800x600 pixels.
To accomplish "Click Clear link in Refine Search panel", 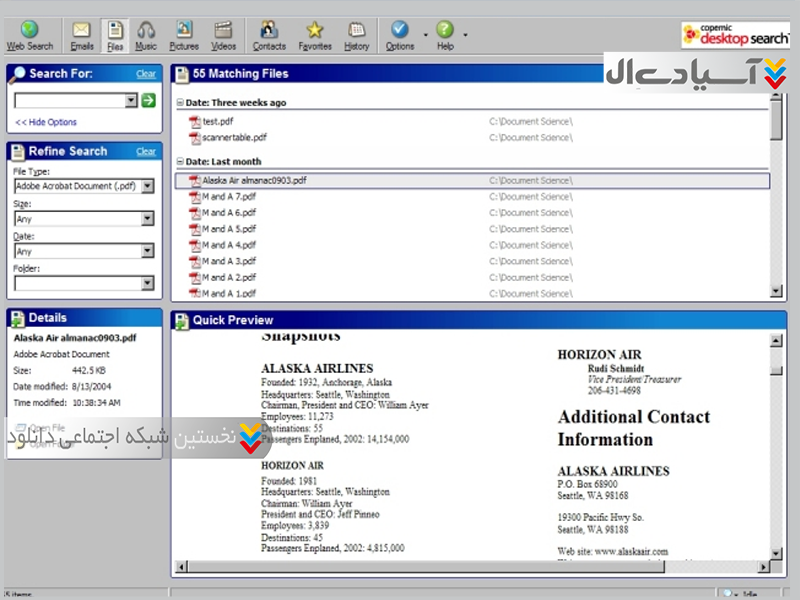I will point(146,151).
